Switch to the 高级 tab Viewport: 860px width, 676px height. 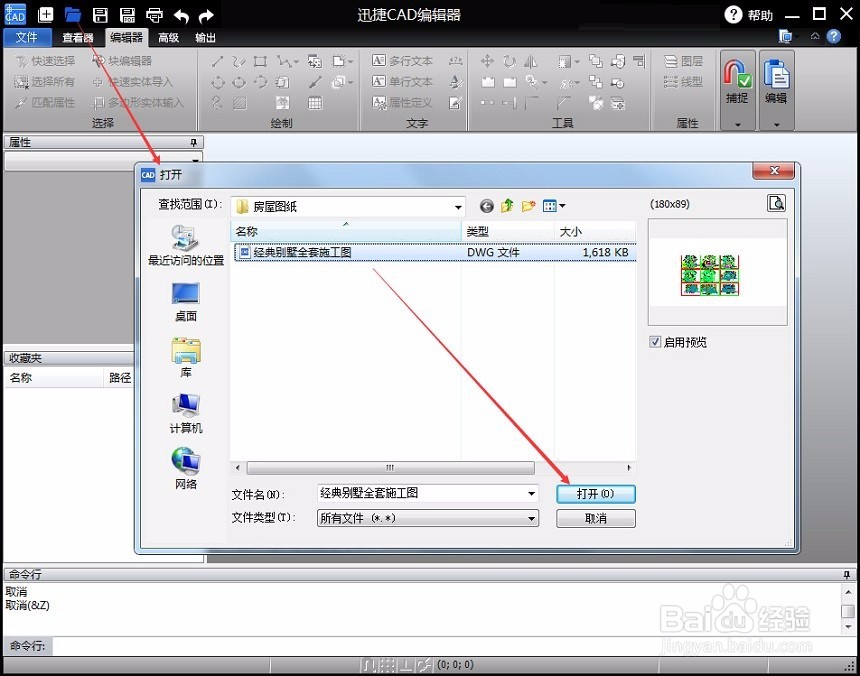pos(168,37)
